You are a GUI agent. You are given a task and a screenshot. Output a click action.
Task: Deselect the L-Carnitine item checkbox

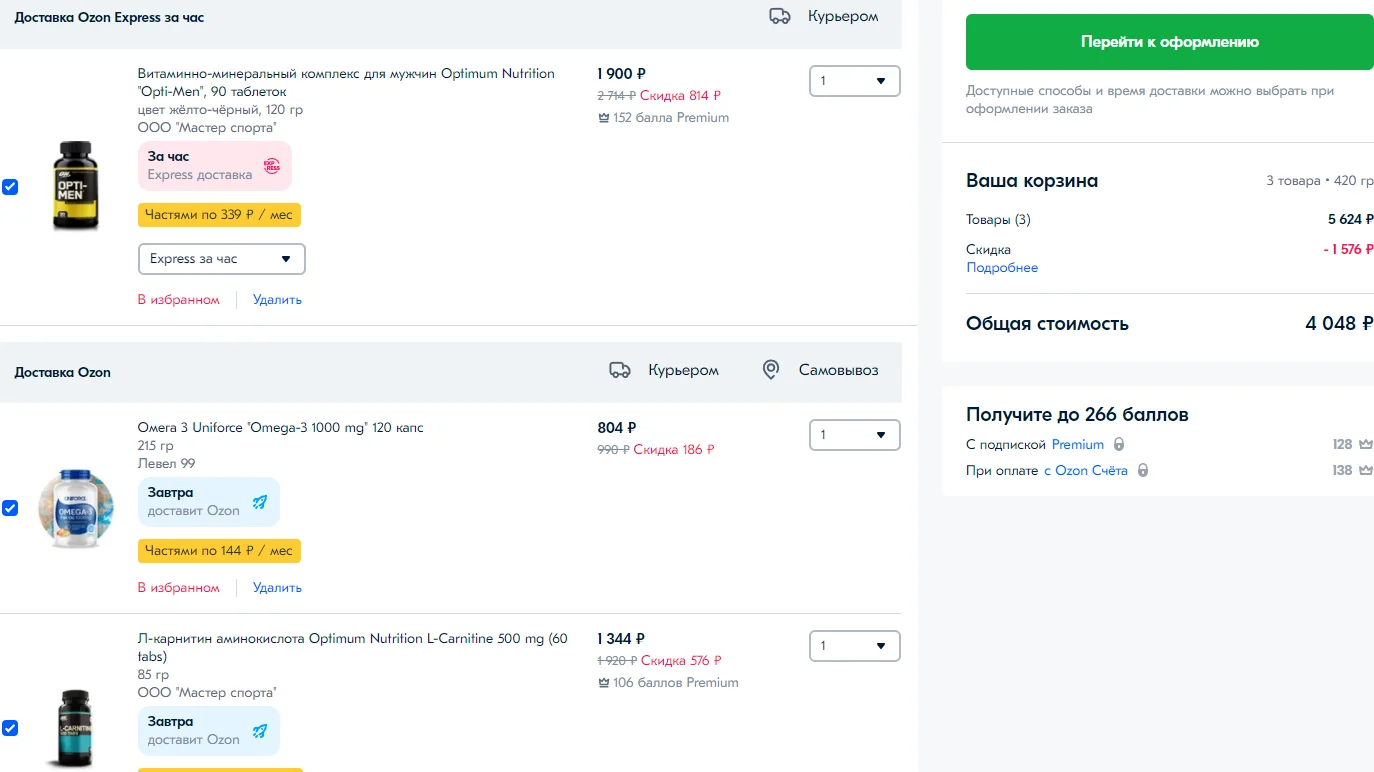pyautogui.click(x=10, y=728)
